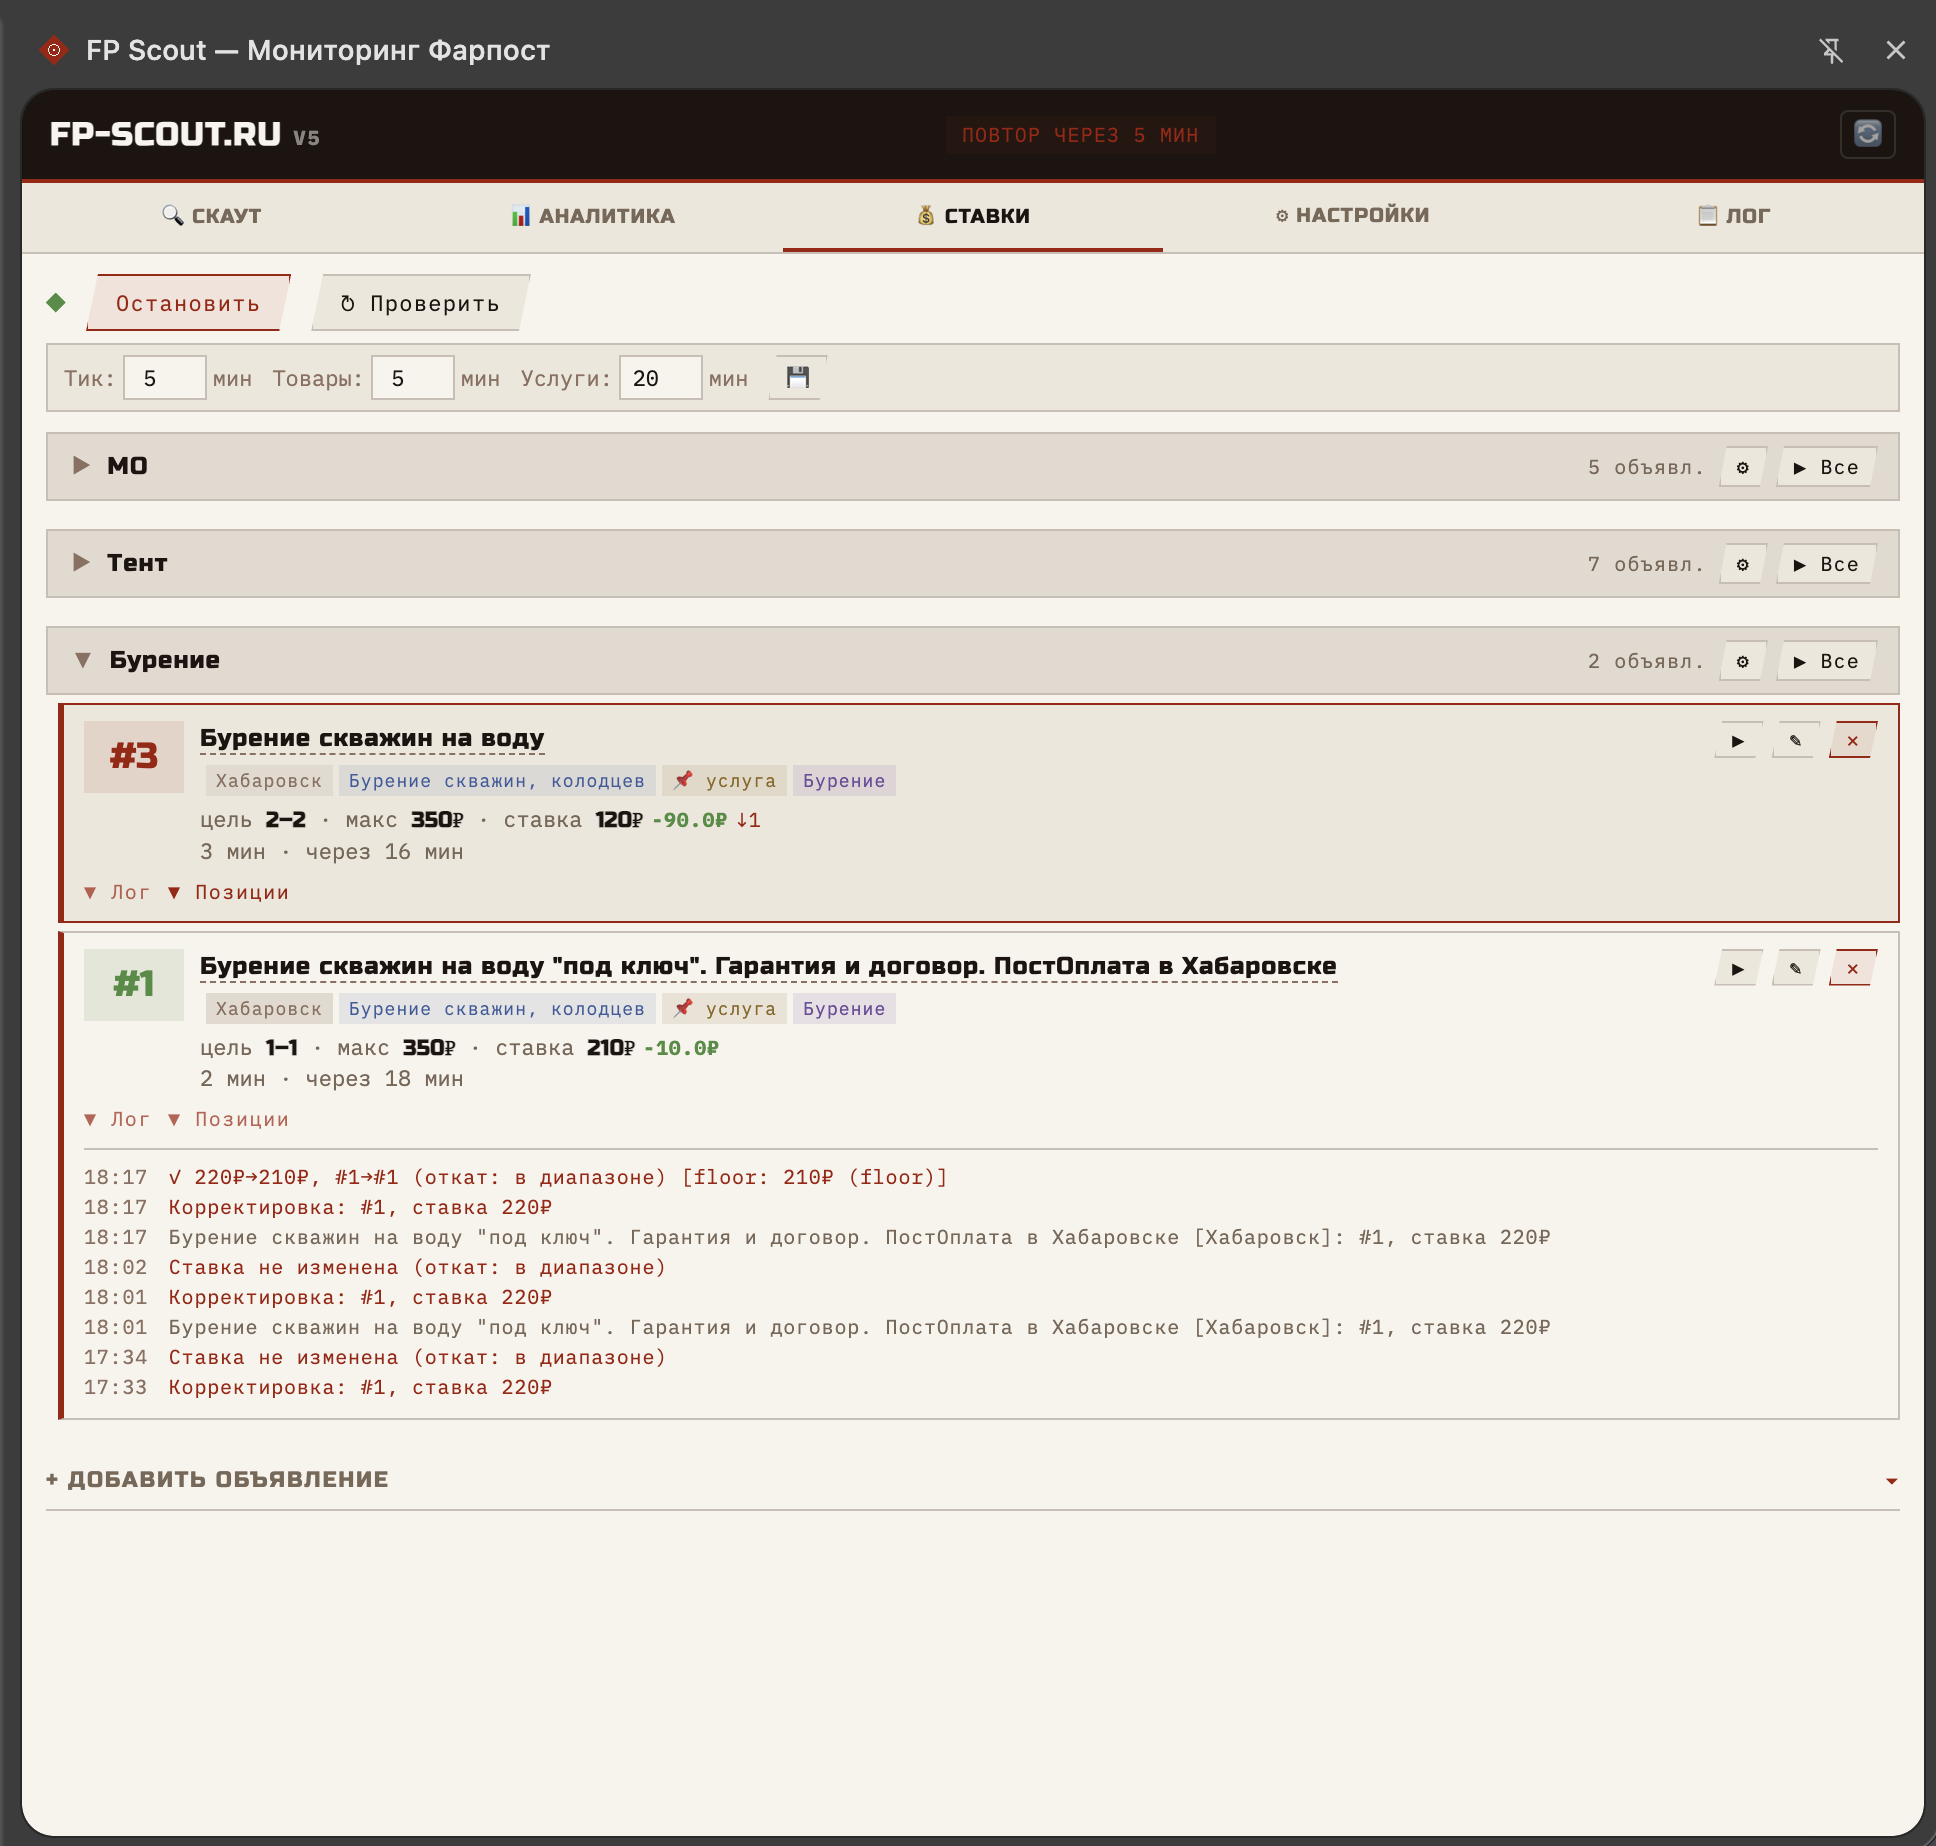Image resolution: width=1936 pixels, height=1846 pixels.
Task: Run all Тент listings with Все
Action: click(1826, 564)
